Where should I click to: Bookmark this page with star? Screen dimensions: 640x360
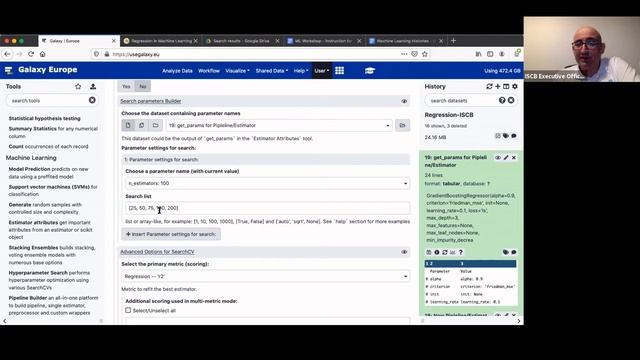(x=424, y=54)
